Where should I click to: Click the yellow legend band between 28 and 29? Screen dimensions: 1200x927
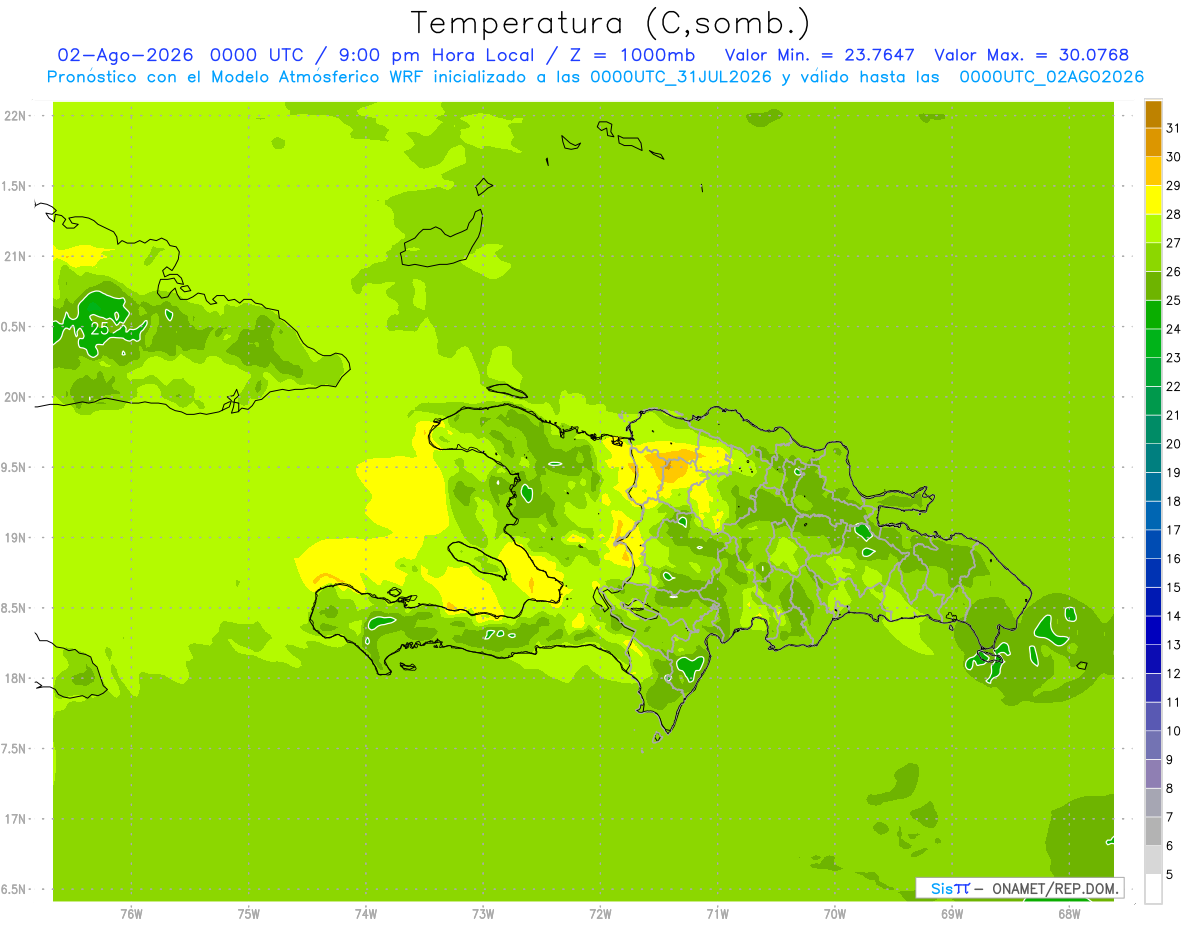(x=1153, y=200)
